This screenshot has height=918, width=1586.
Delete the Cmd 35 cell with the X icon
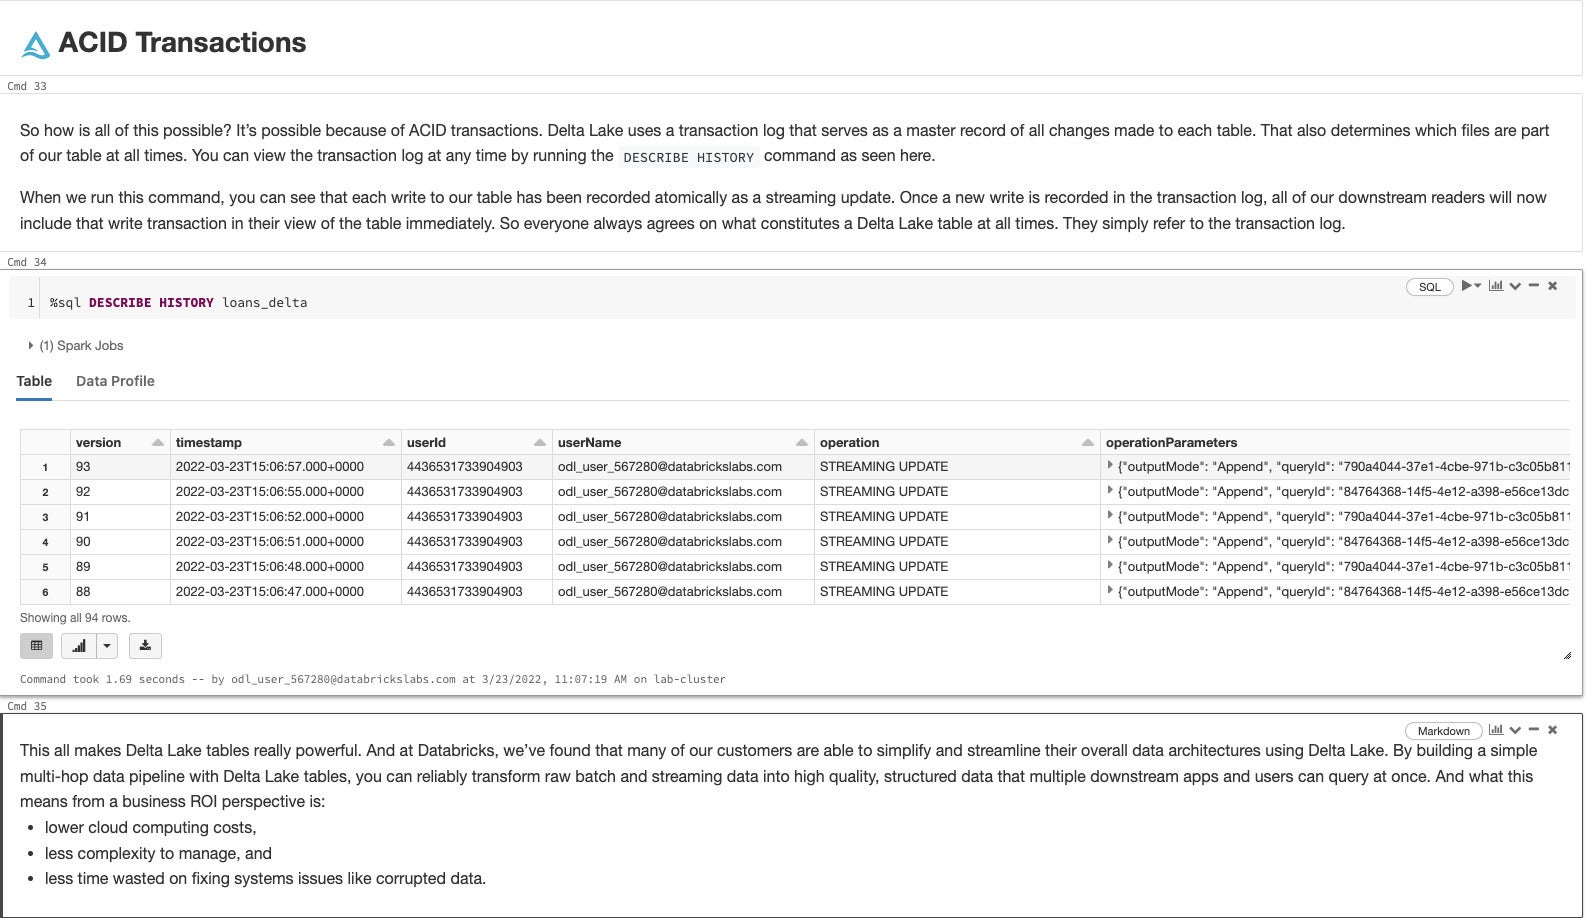point(1553,730)
